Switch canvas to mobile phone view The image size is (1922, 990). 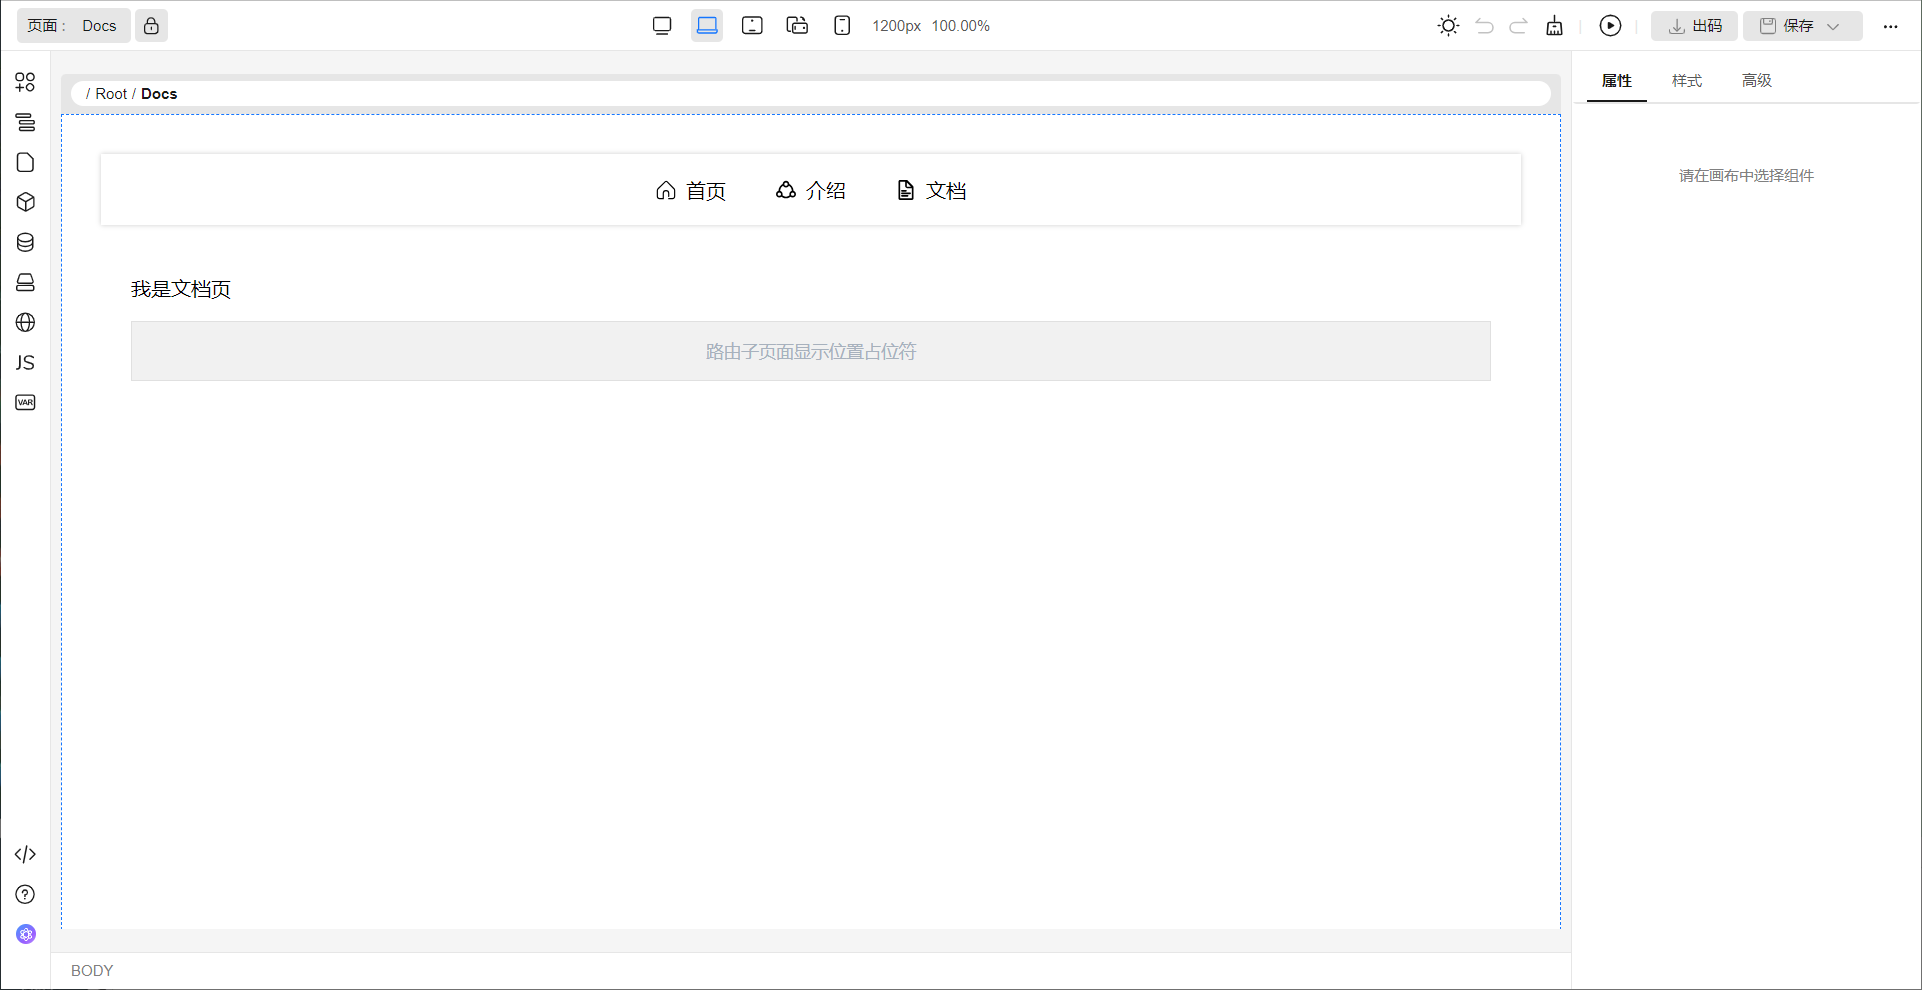[842, 26]
